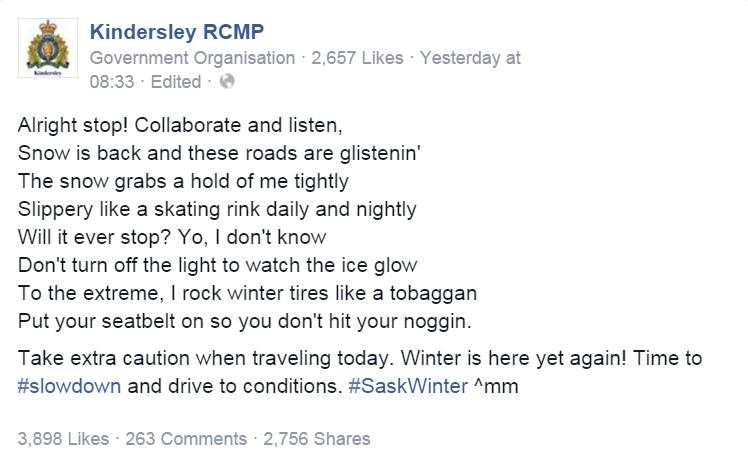The image size is (748, 460).
Task: Click the line "Slippery like a skating rink"
Action: 217,211
